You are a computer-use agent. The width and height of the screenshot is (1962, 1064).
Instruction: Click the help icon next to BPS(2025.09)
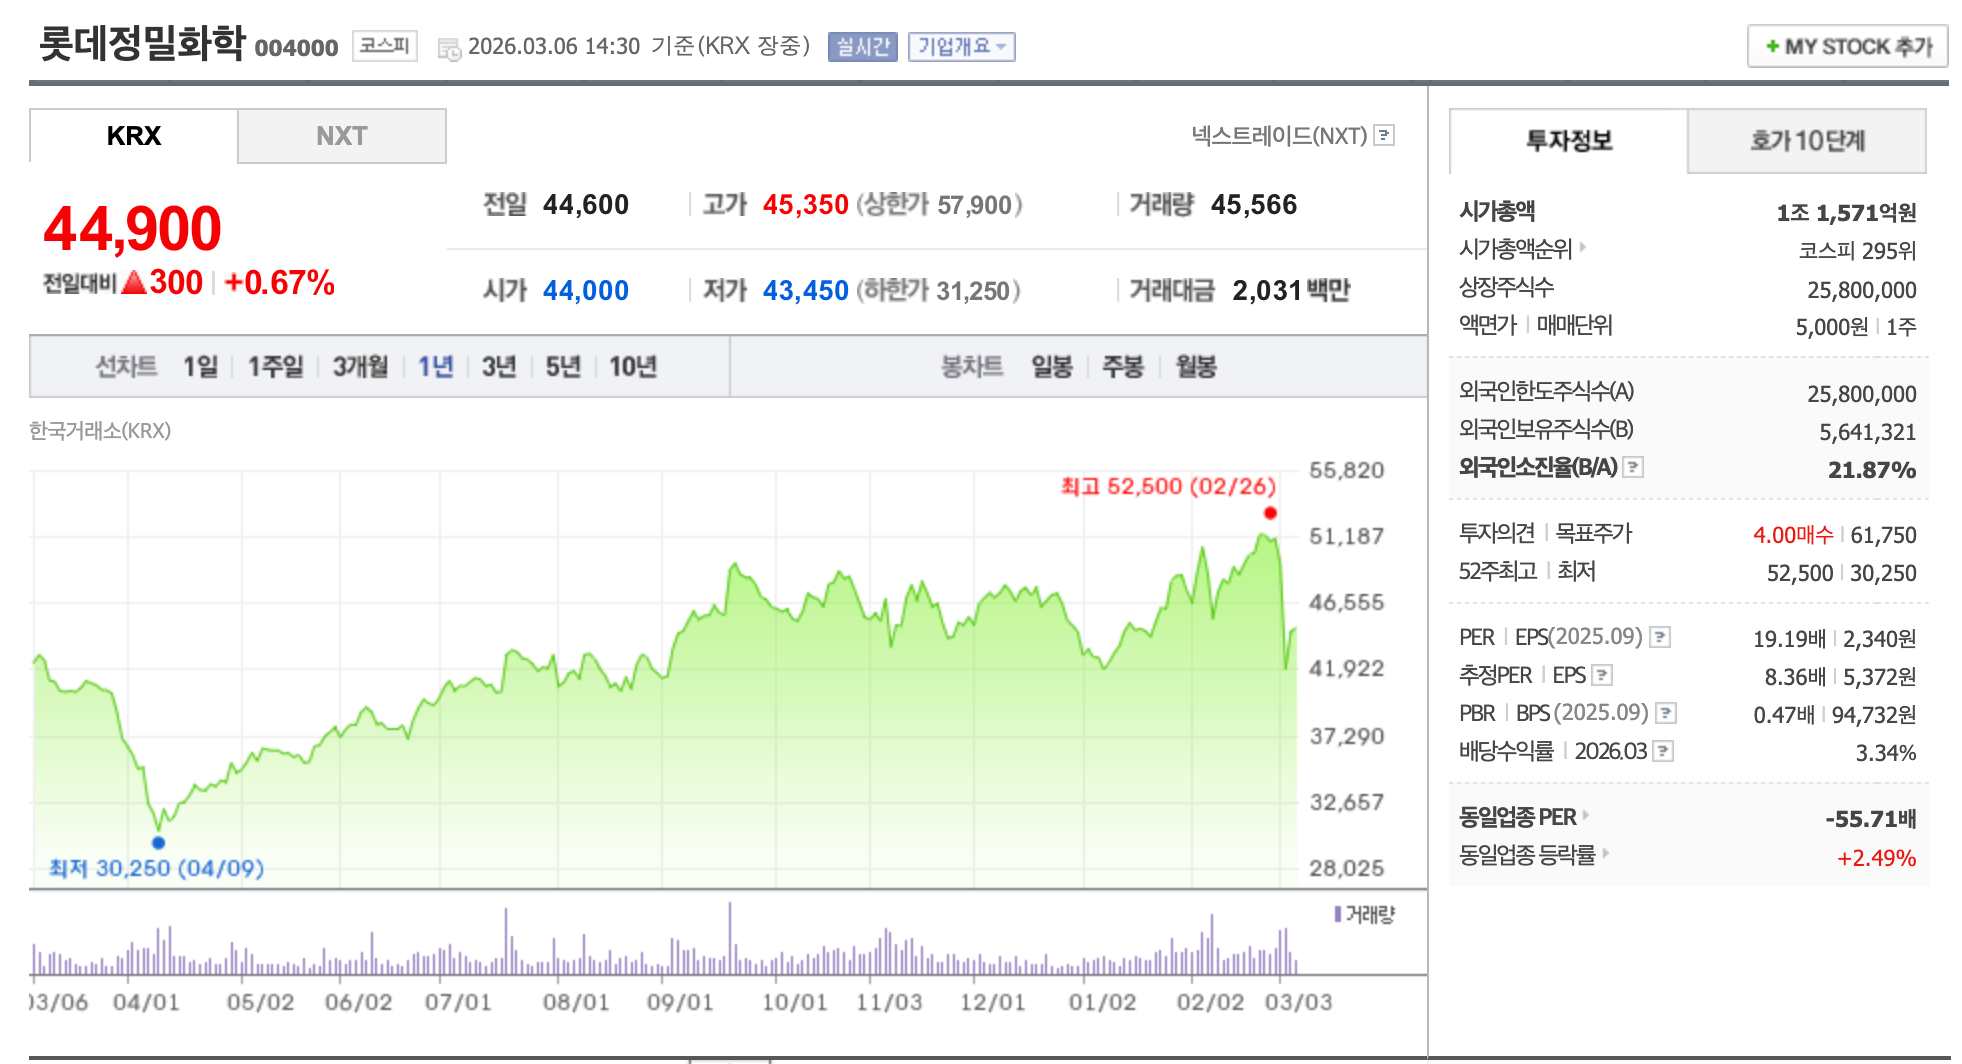click(1666, 713)
